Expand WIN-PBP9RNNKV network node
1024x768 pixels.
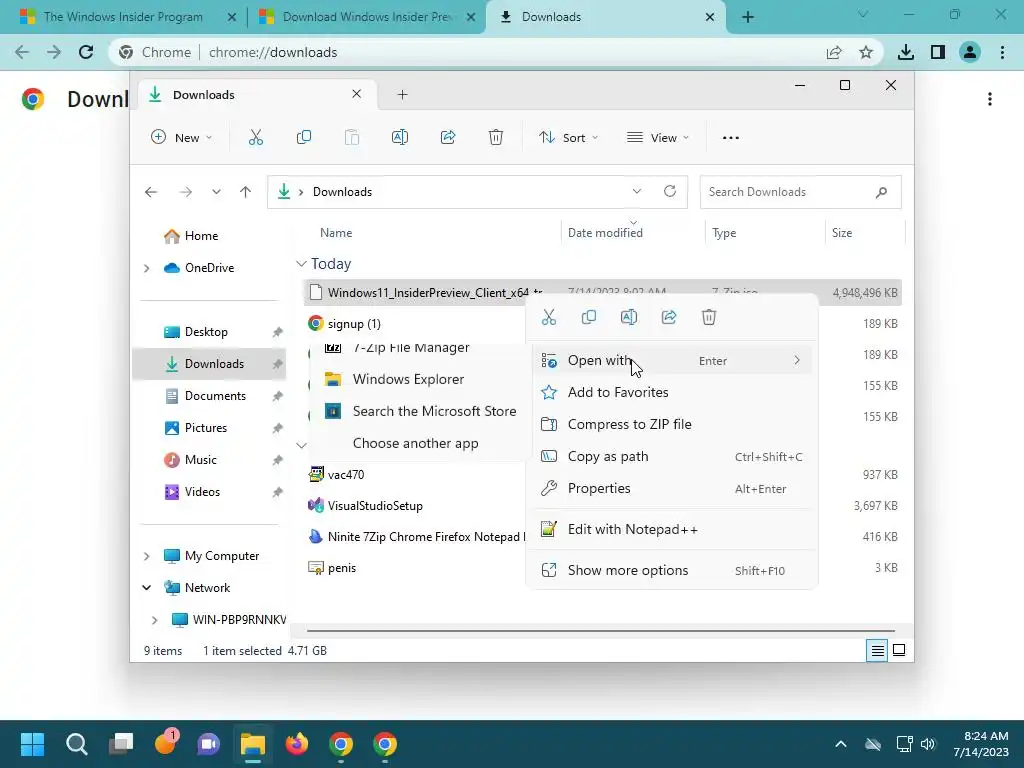[155, 620]
